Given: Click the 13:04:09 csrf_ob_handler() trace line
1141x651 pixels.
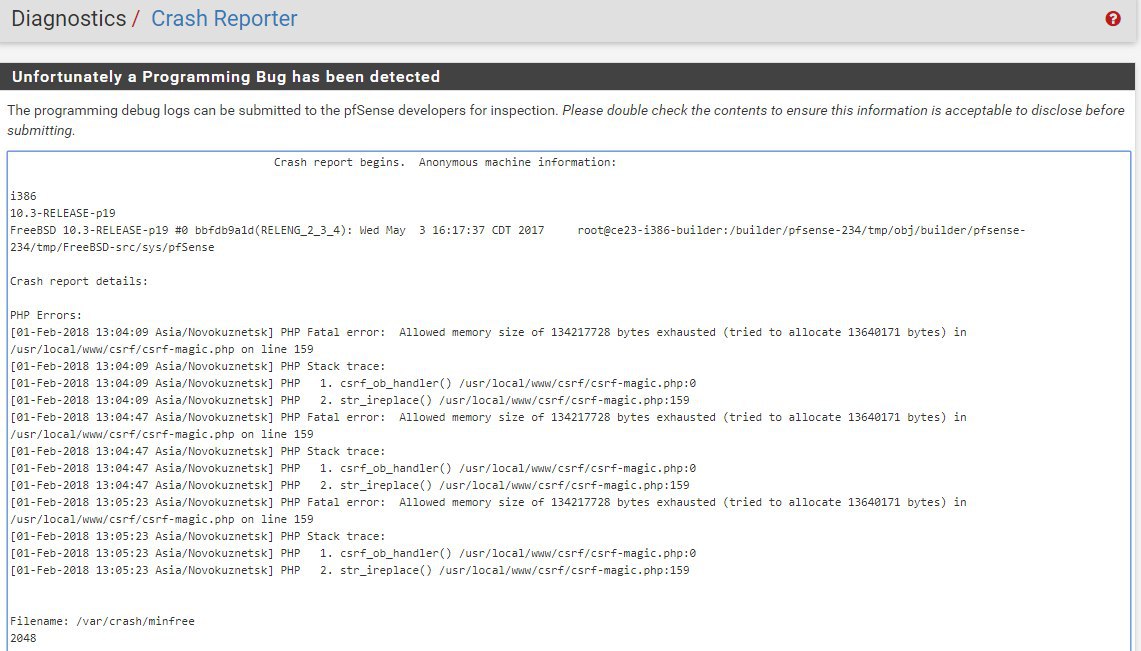Looking at the screenshot, I should 353,383.
